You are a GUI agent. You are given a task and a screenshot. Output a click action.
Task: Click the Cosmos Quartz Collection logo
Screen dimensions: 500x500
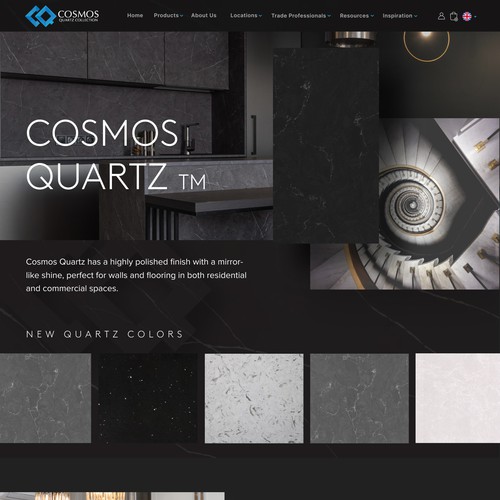click(x=62, y=16)
